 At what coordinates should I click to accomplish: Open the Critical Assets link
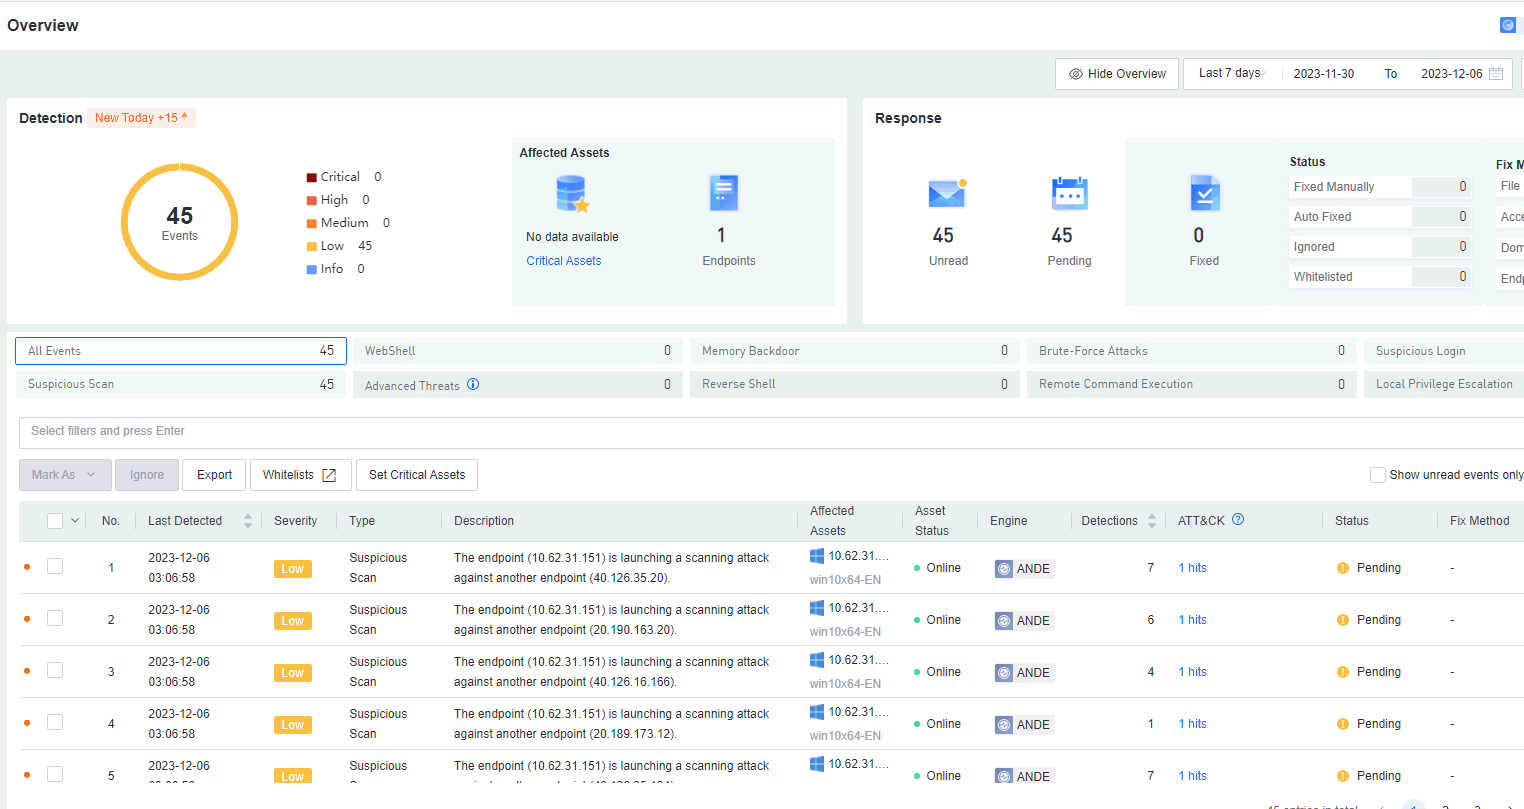point(564,261)
